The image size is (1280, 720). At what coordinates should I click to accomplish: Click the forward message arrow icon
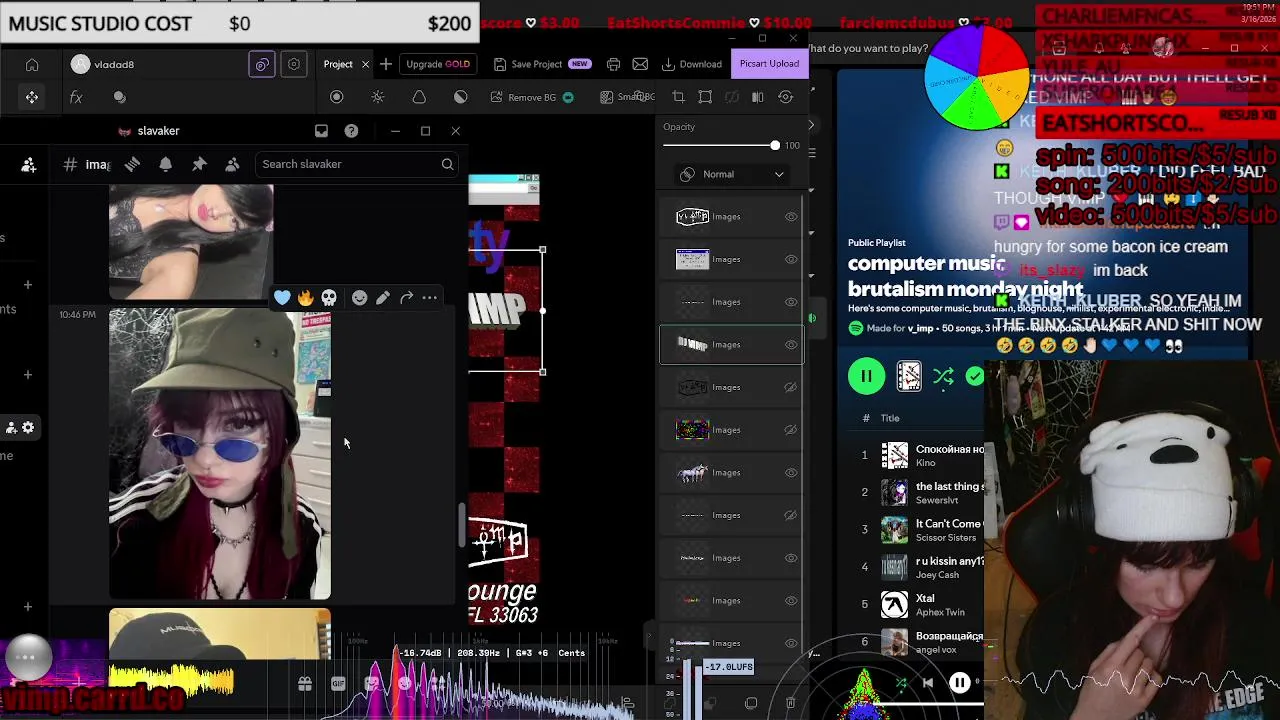tap(406, 297)
